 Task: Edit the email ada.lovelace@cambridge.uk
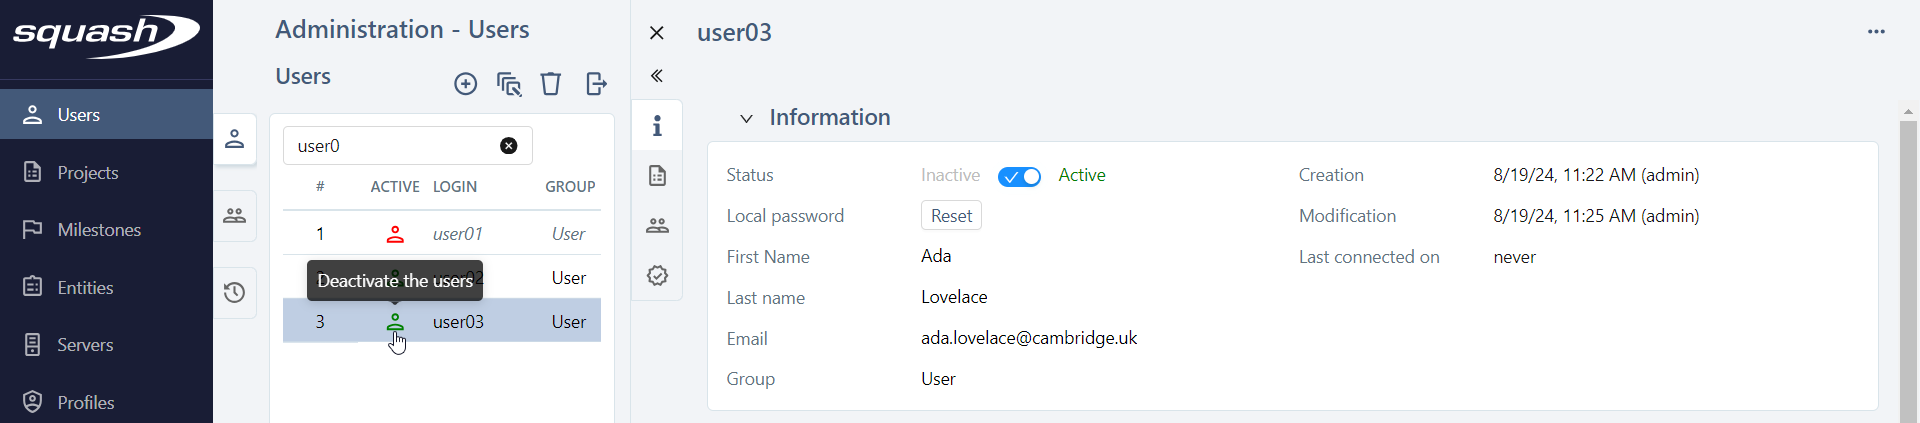(1029, 338)
